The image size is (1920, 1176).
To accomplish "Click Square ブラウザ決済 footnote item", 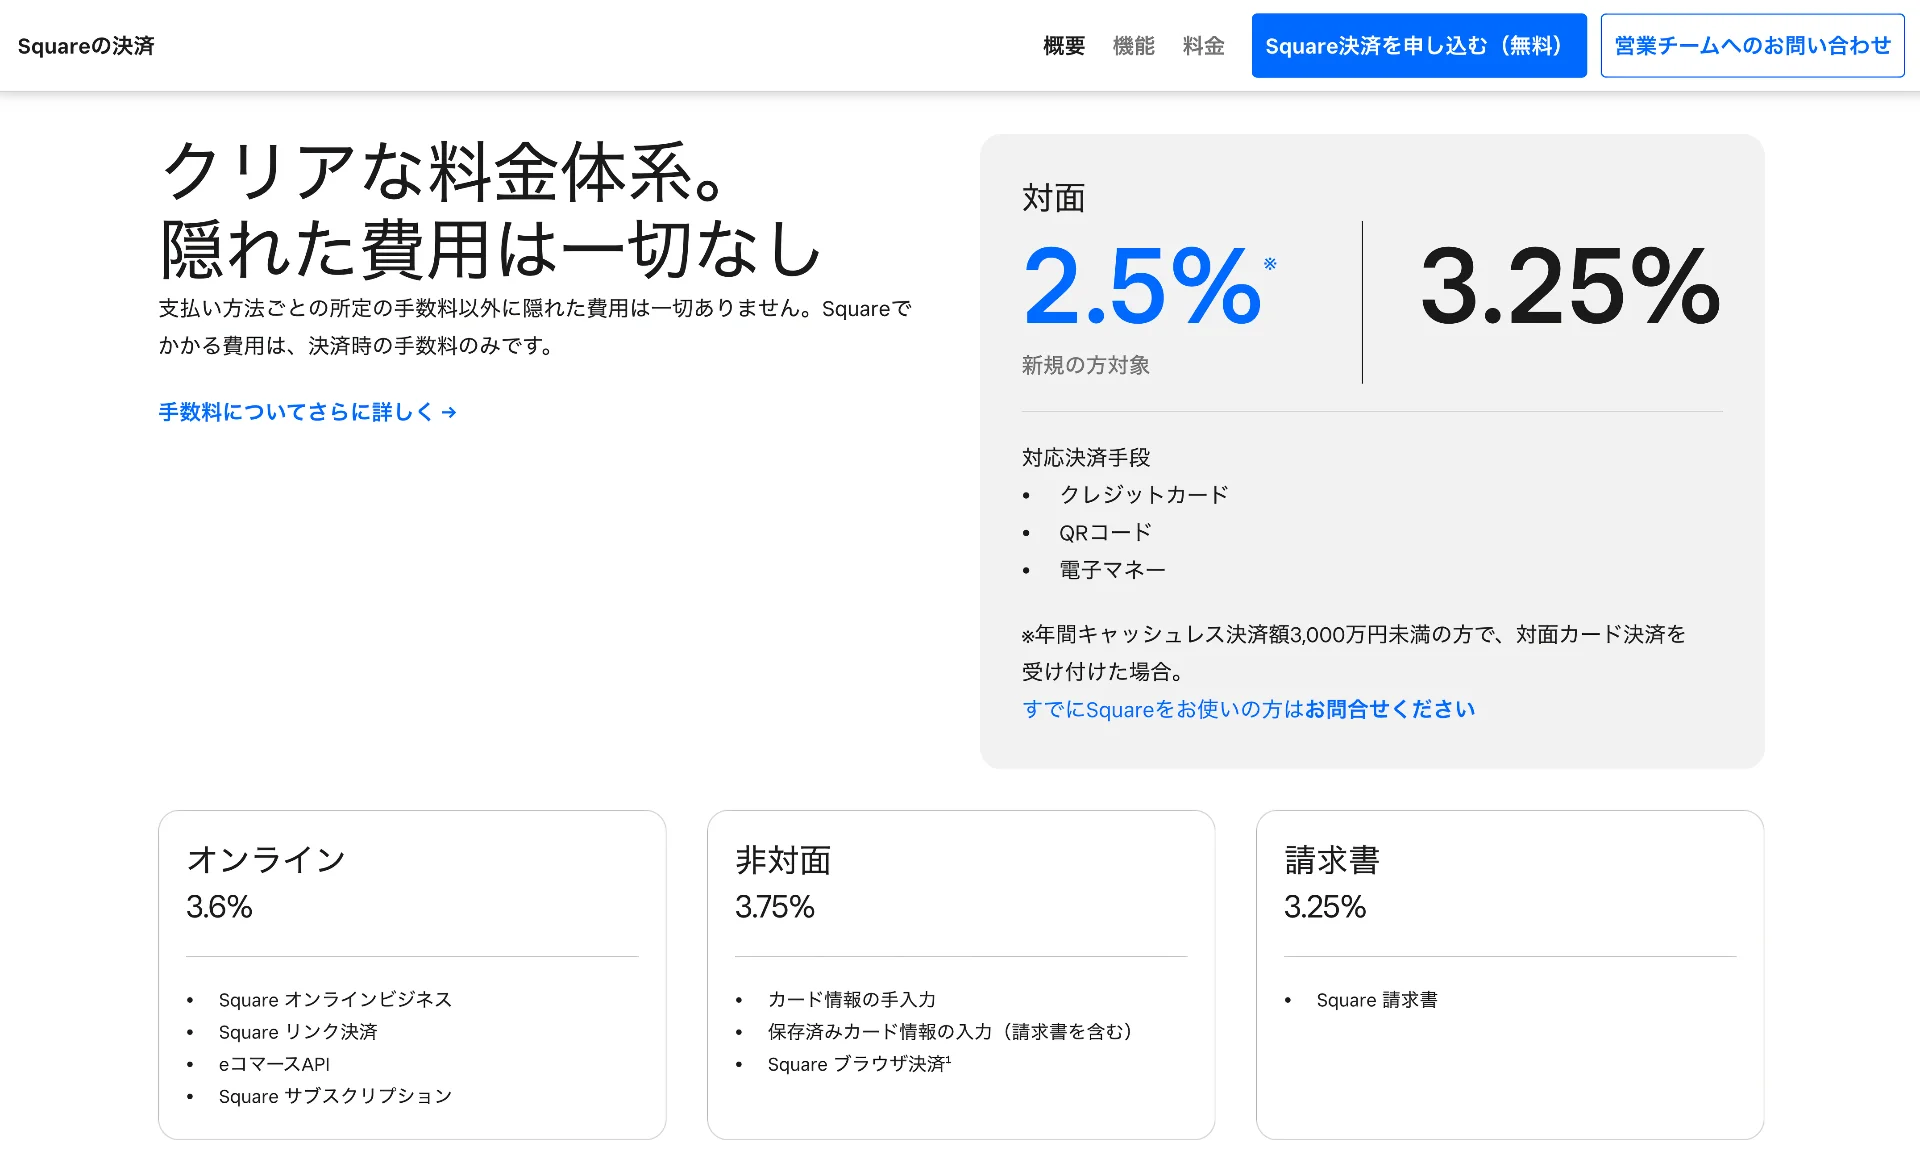I will coord(858,1064).
